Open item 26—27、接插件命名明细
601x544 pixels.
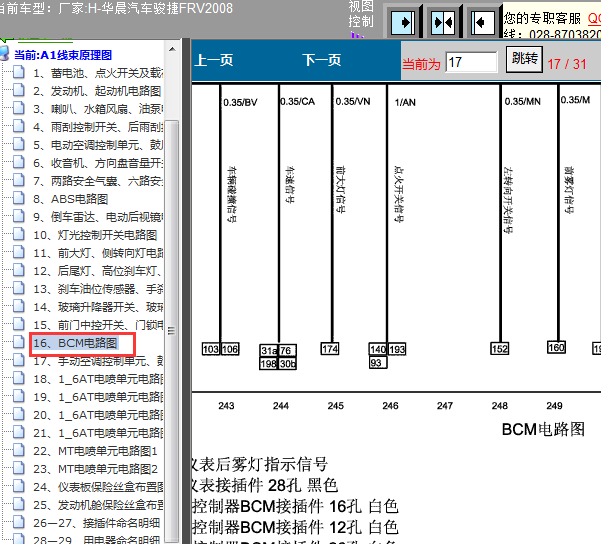(97, 523)
